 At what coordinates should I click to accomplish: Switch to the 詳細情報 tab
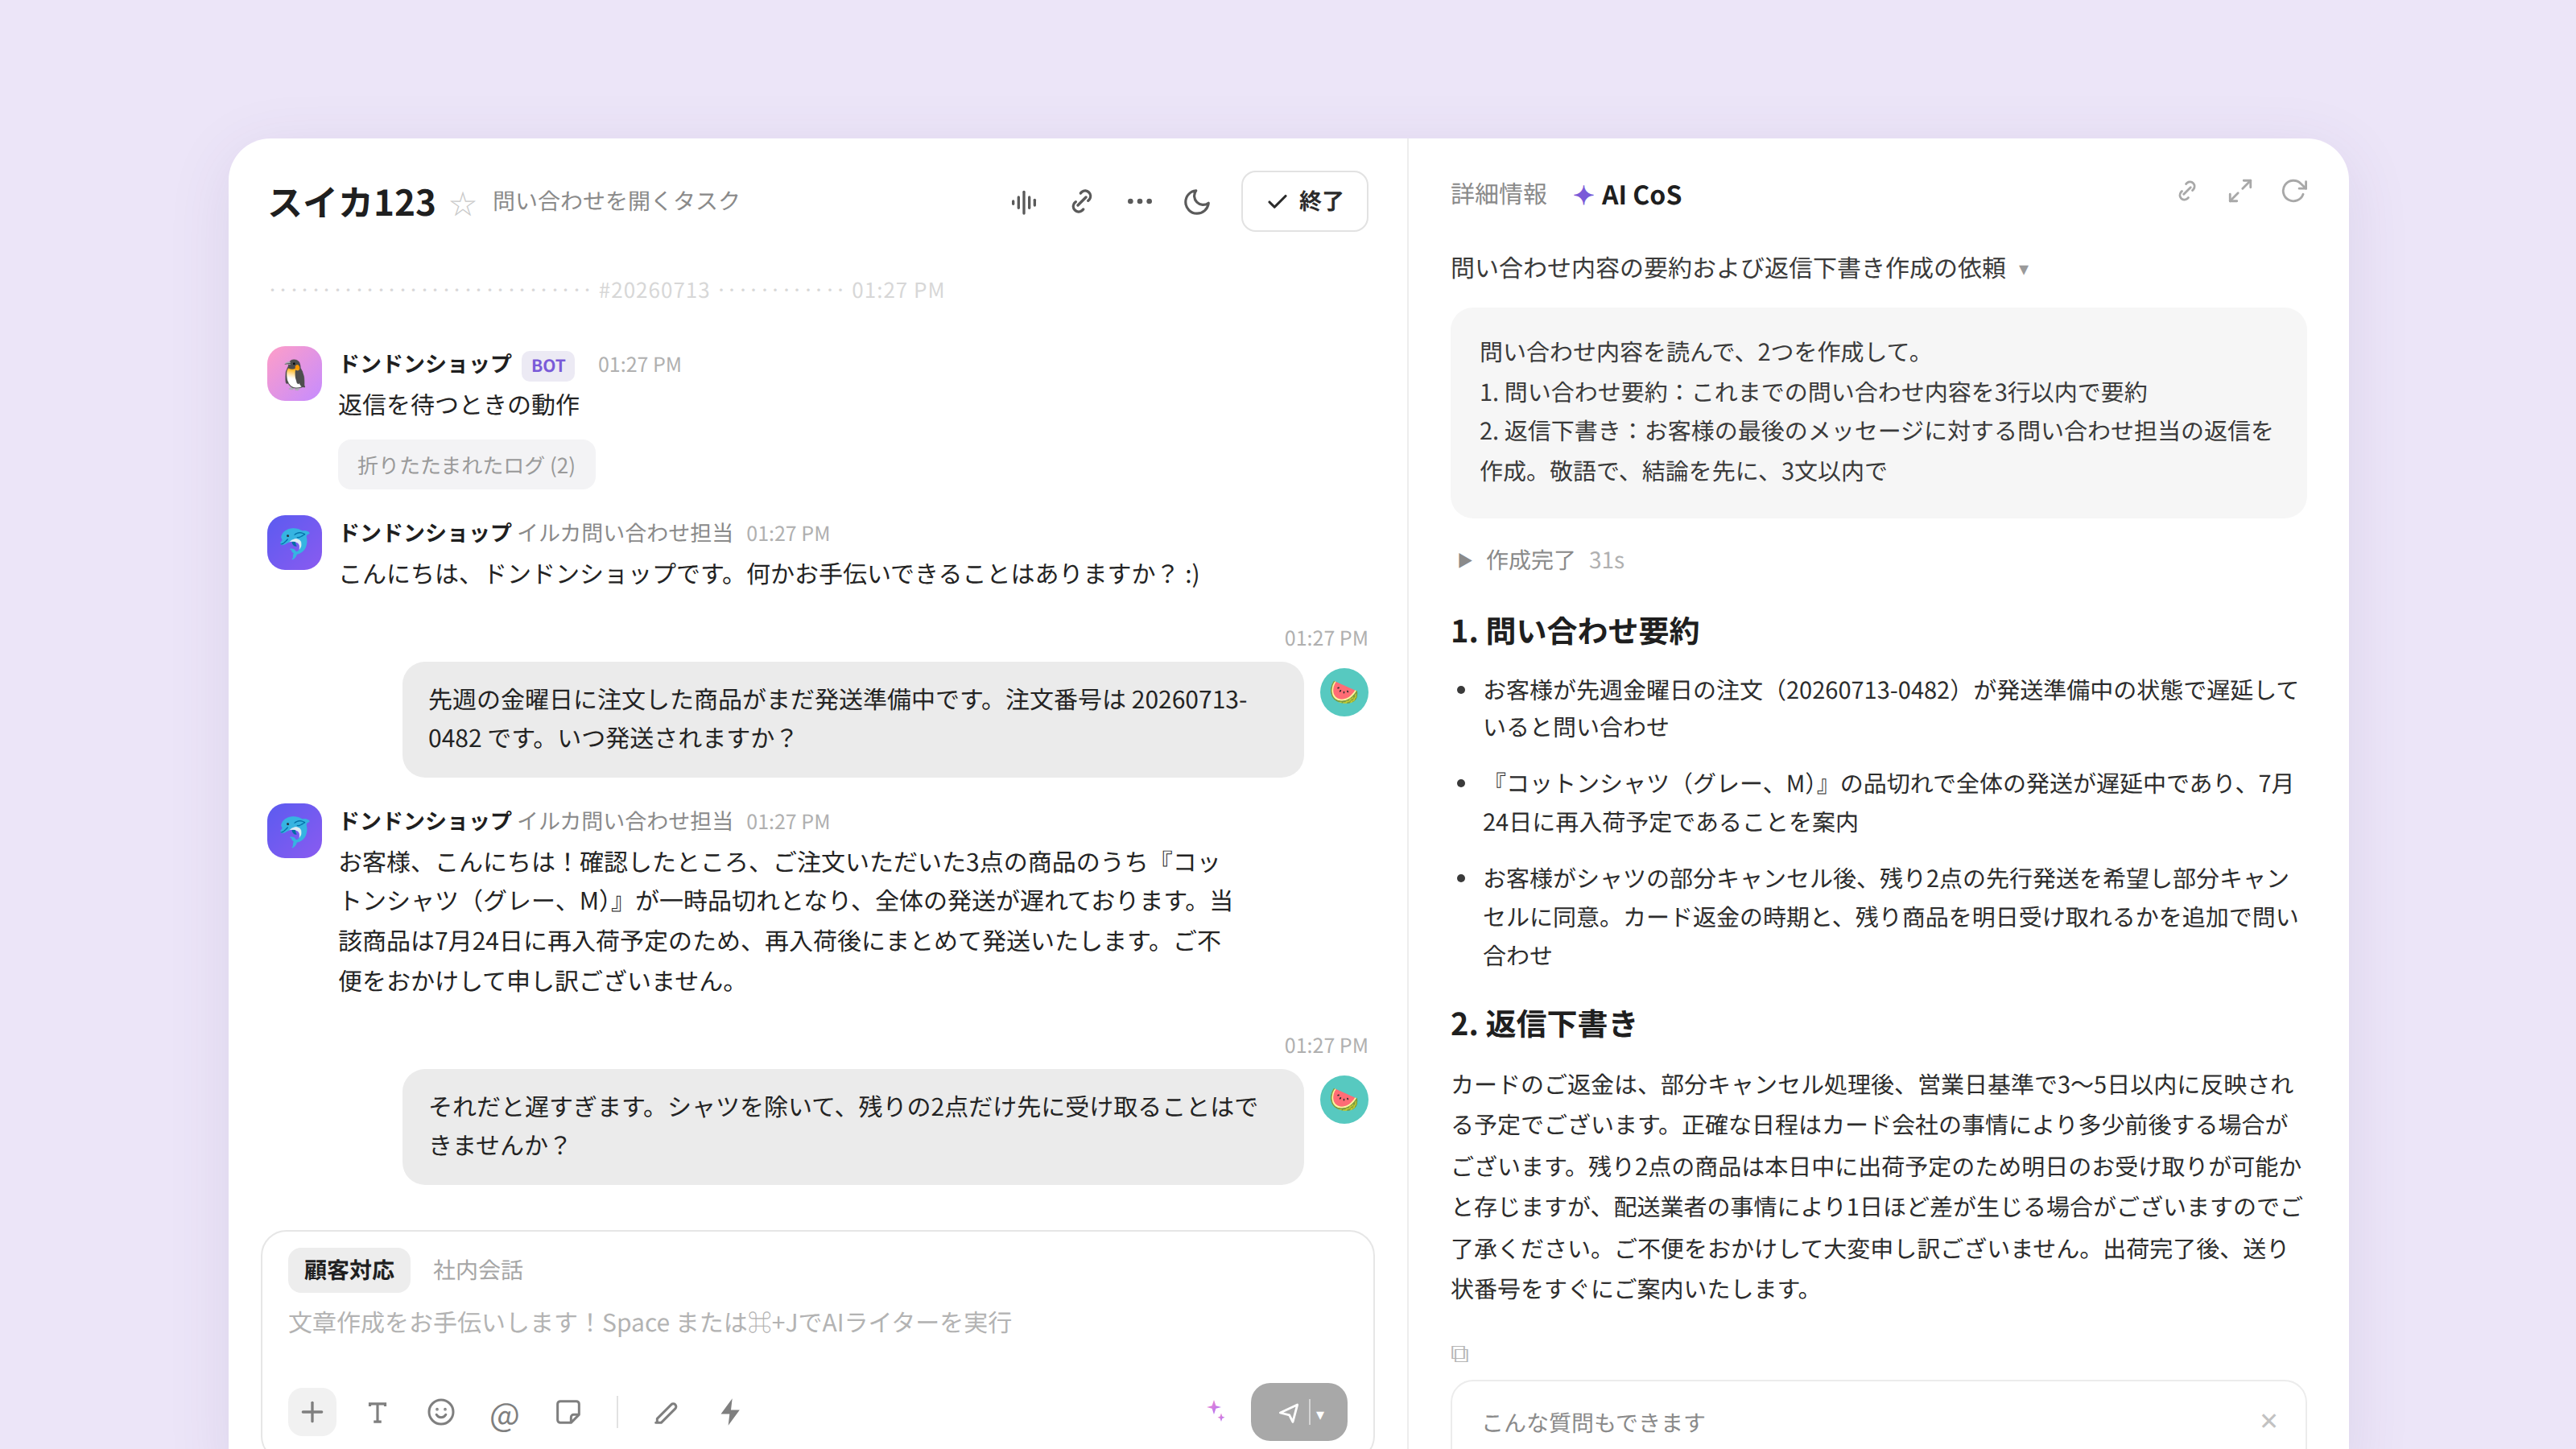click(1499, 195)
